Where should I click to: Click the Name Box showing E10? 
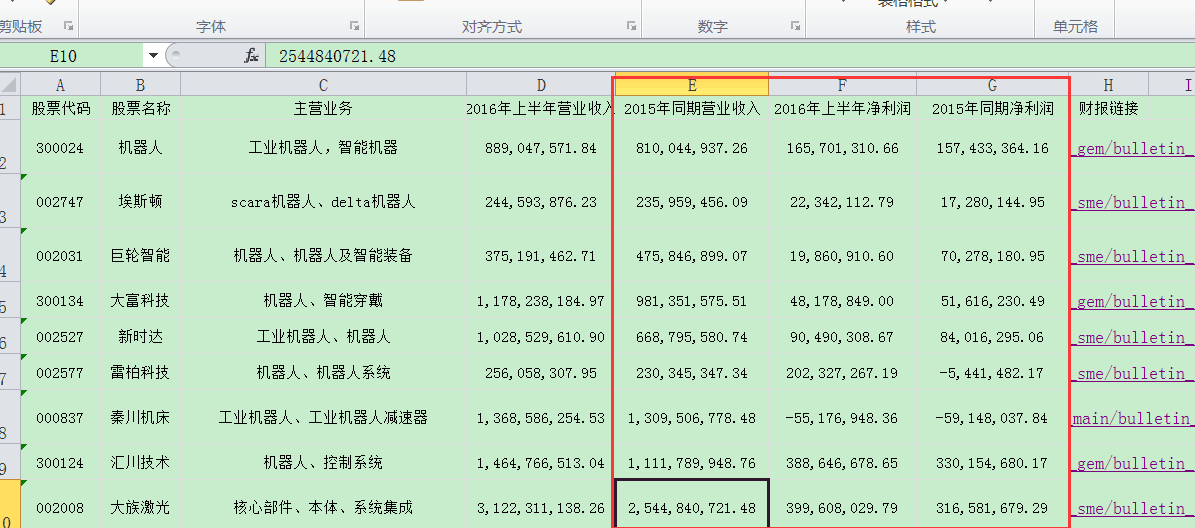click(73, 56)
